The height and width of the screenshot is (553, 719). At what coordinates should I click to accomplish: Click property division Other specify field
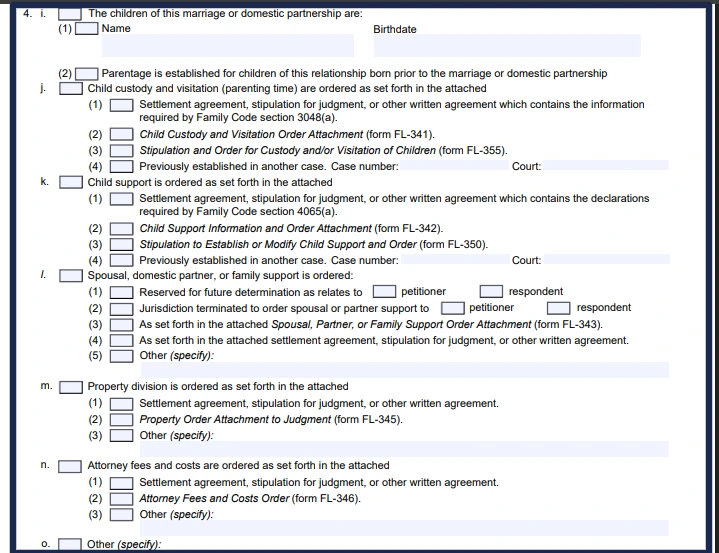(405, 449)
